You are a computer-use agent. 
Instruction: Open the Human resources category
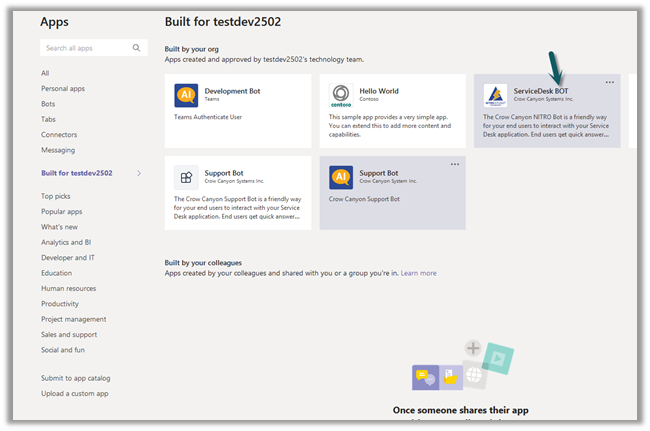point(68,288)
